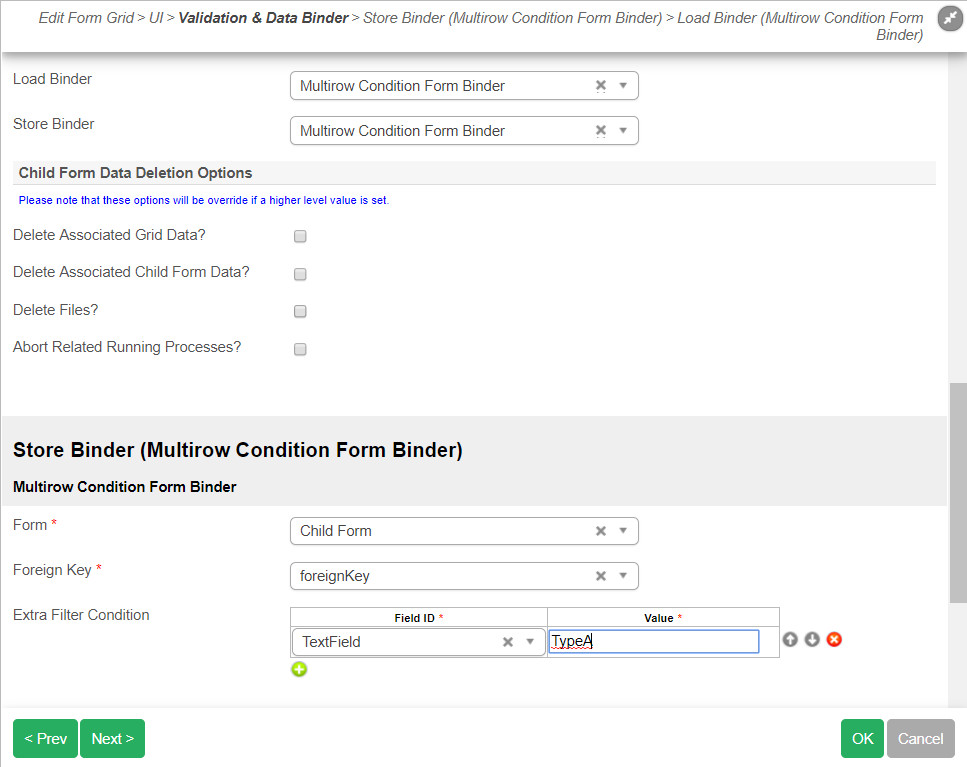Clear the Load Binder selection with x
The width and height of the screenshot is (967, 767).
pyautogui.click(x=601, y=86)
